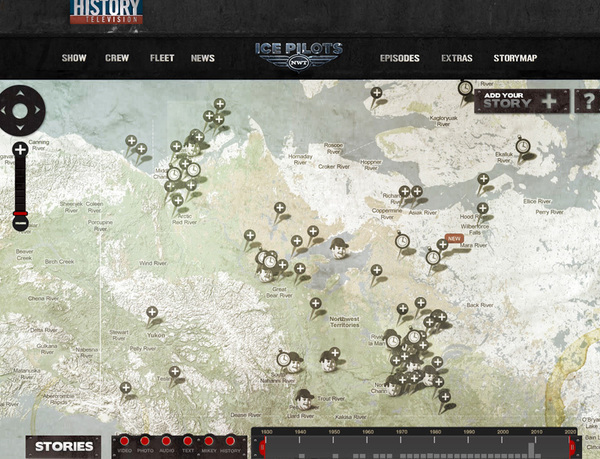Pan the map left with the arrow

tap(3, 111)
